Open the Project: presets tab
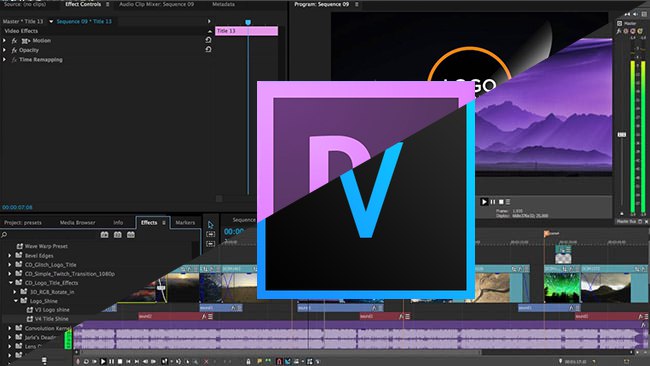The width and height of the screenshot is (650, 366). [x=23, y=223]
